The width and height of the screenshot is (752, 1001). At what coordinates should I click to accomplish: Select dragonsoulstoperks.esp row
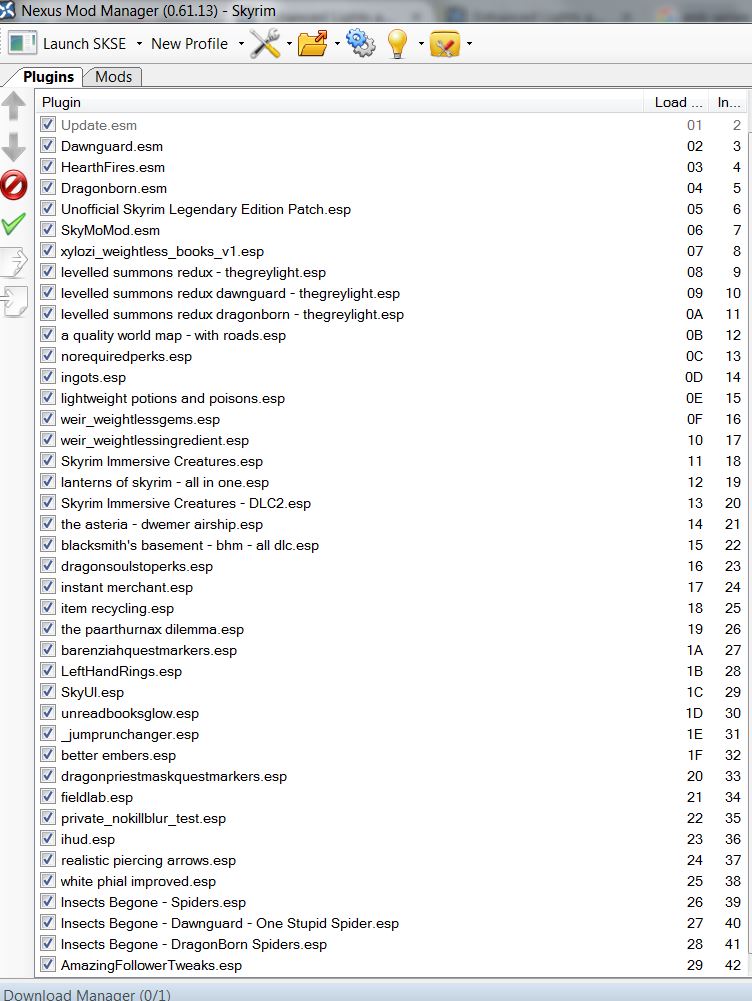(x=391, y=566)
